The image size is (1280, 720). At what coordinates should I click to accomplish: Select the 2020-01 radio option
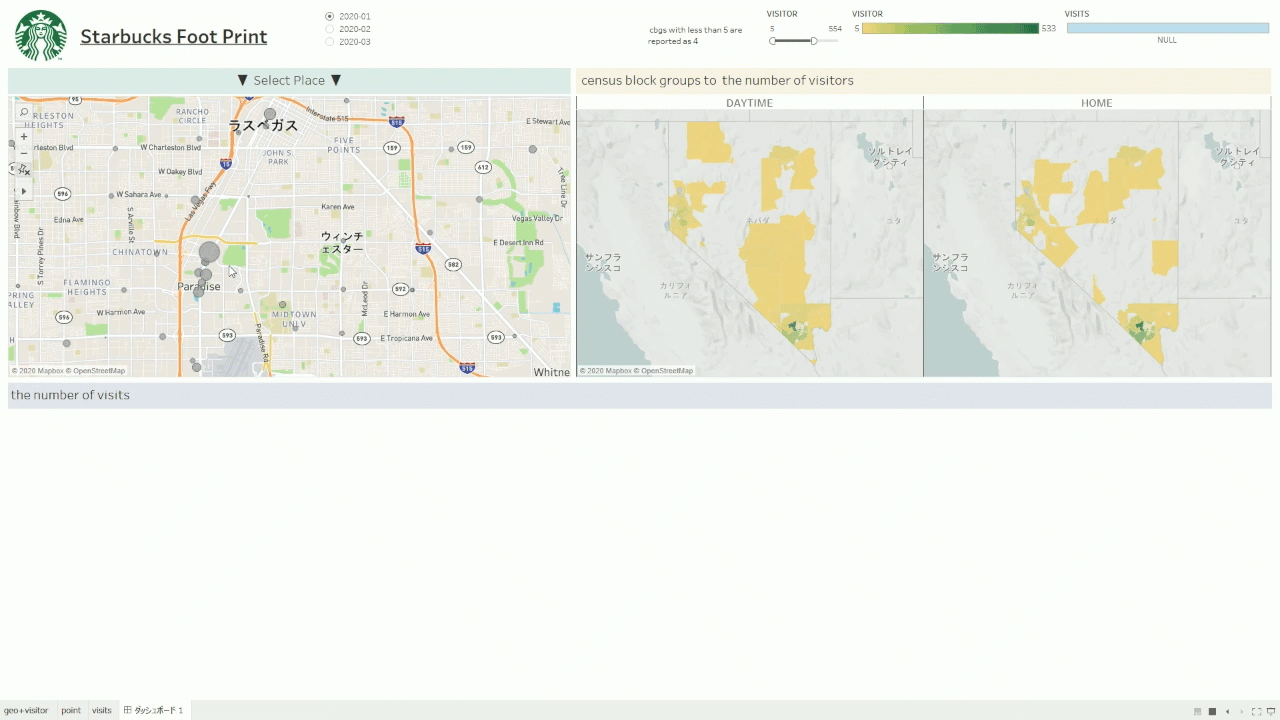pos(330,17)
